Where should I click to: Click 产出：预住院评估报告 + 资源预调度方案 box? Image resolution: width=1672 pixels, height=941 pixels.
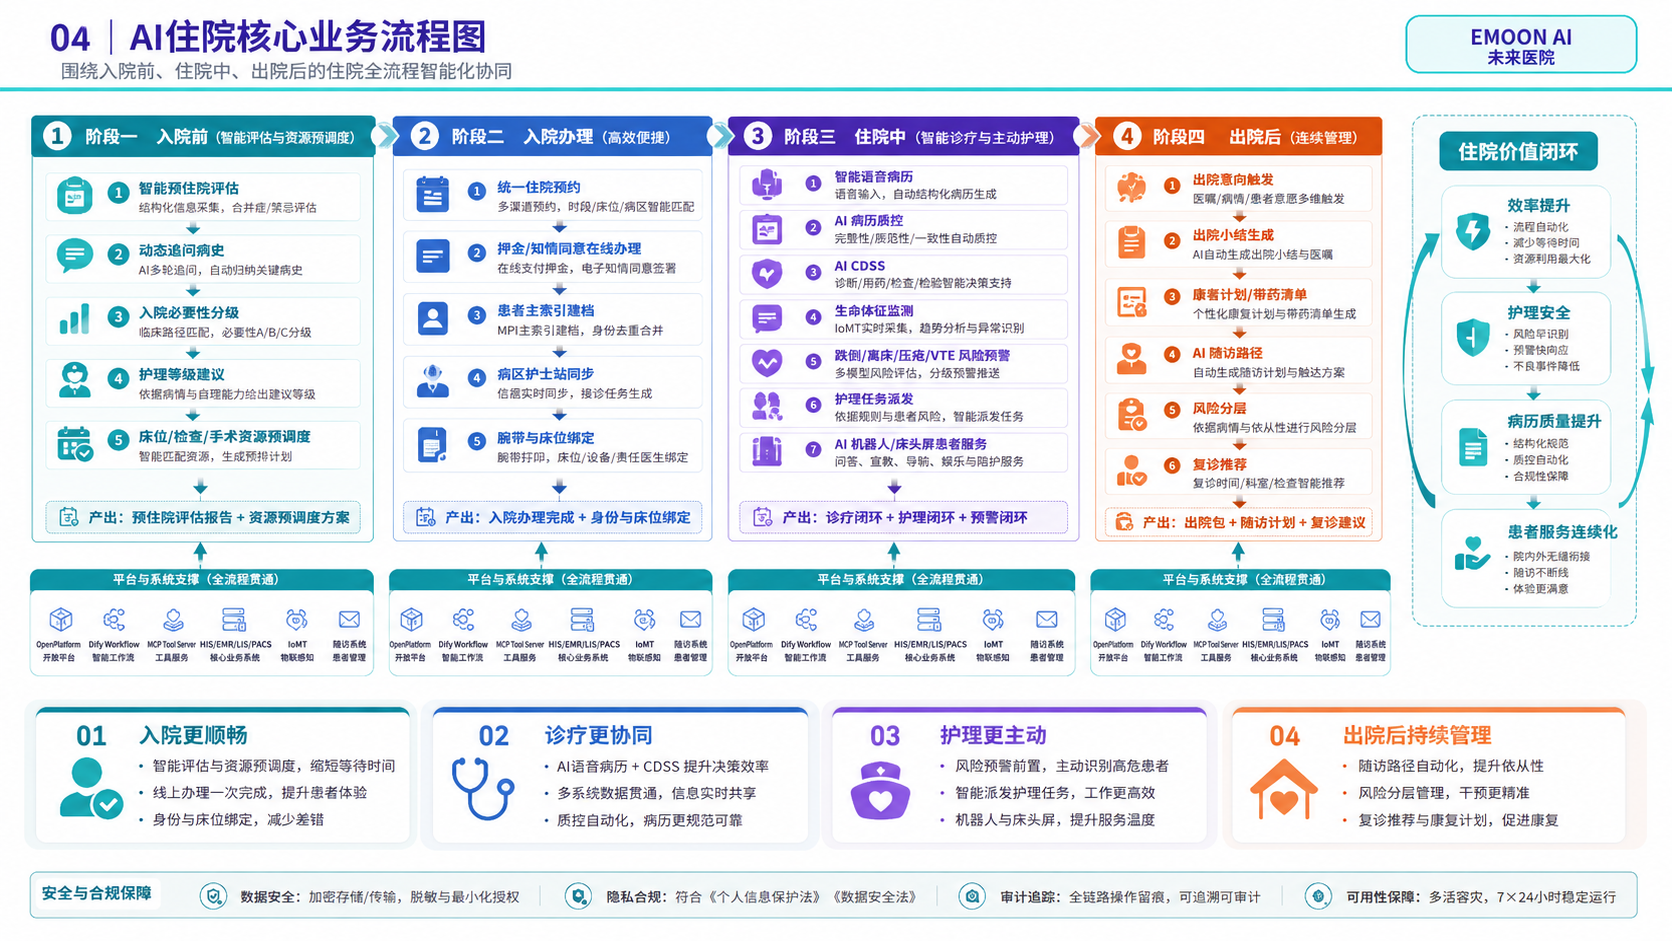tap(203, 517)
